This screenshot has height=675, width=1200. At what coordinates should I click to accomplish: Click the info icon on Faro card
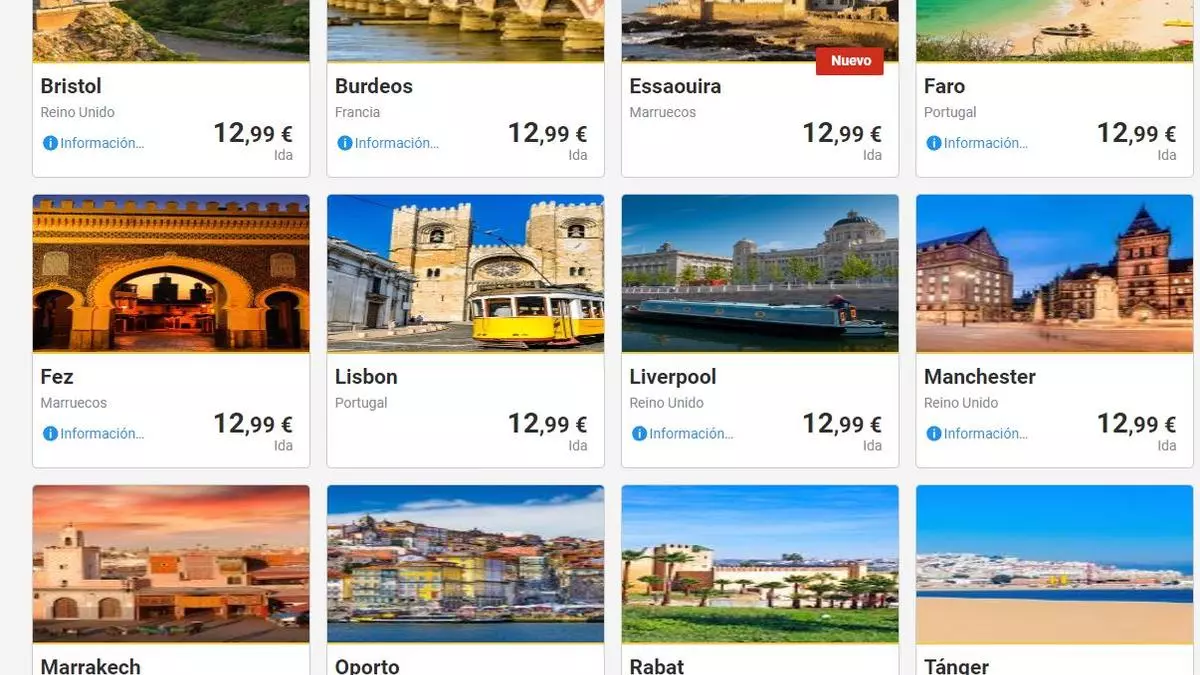[x=934, y=143]
